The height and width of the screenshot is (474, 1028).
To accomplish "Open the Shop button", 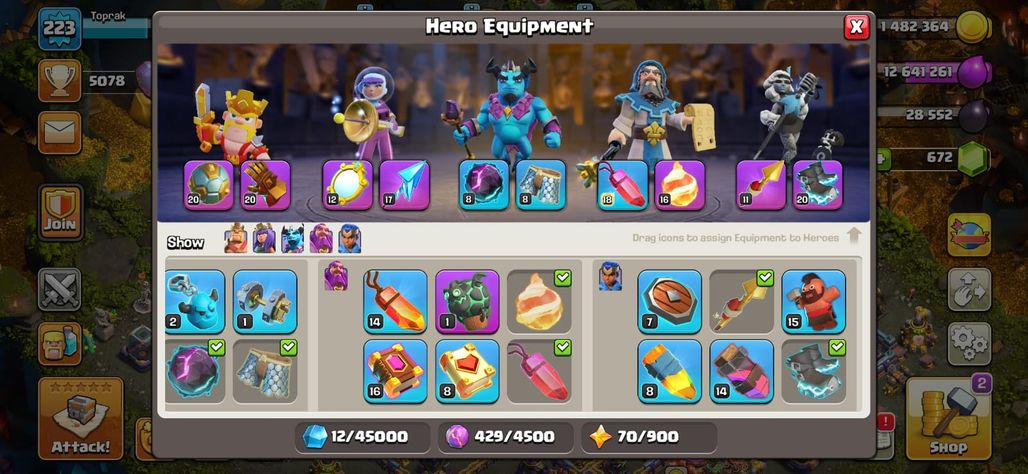I will click(x=948, y=418).
